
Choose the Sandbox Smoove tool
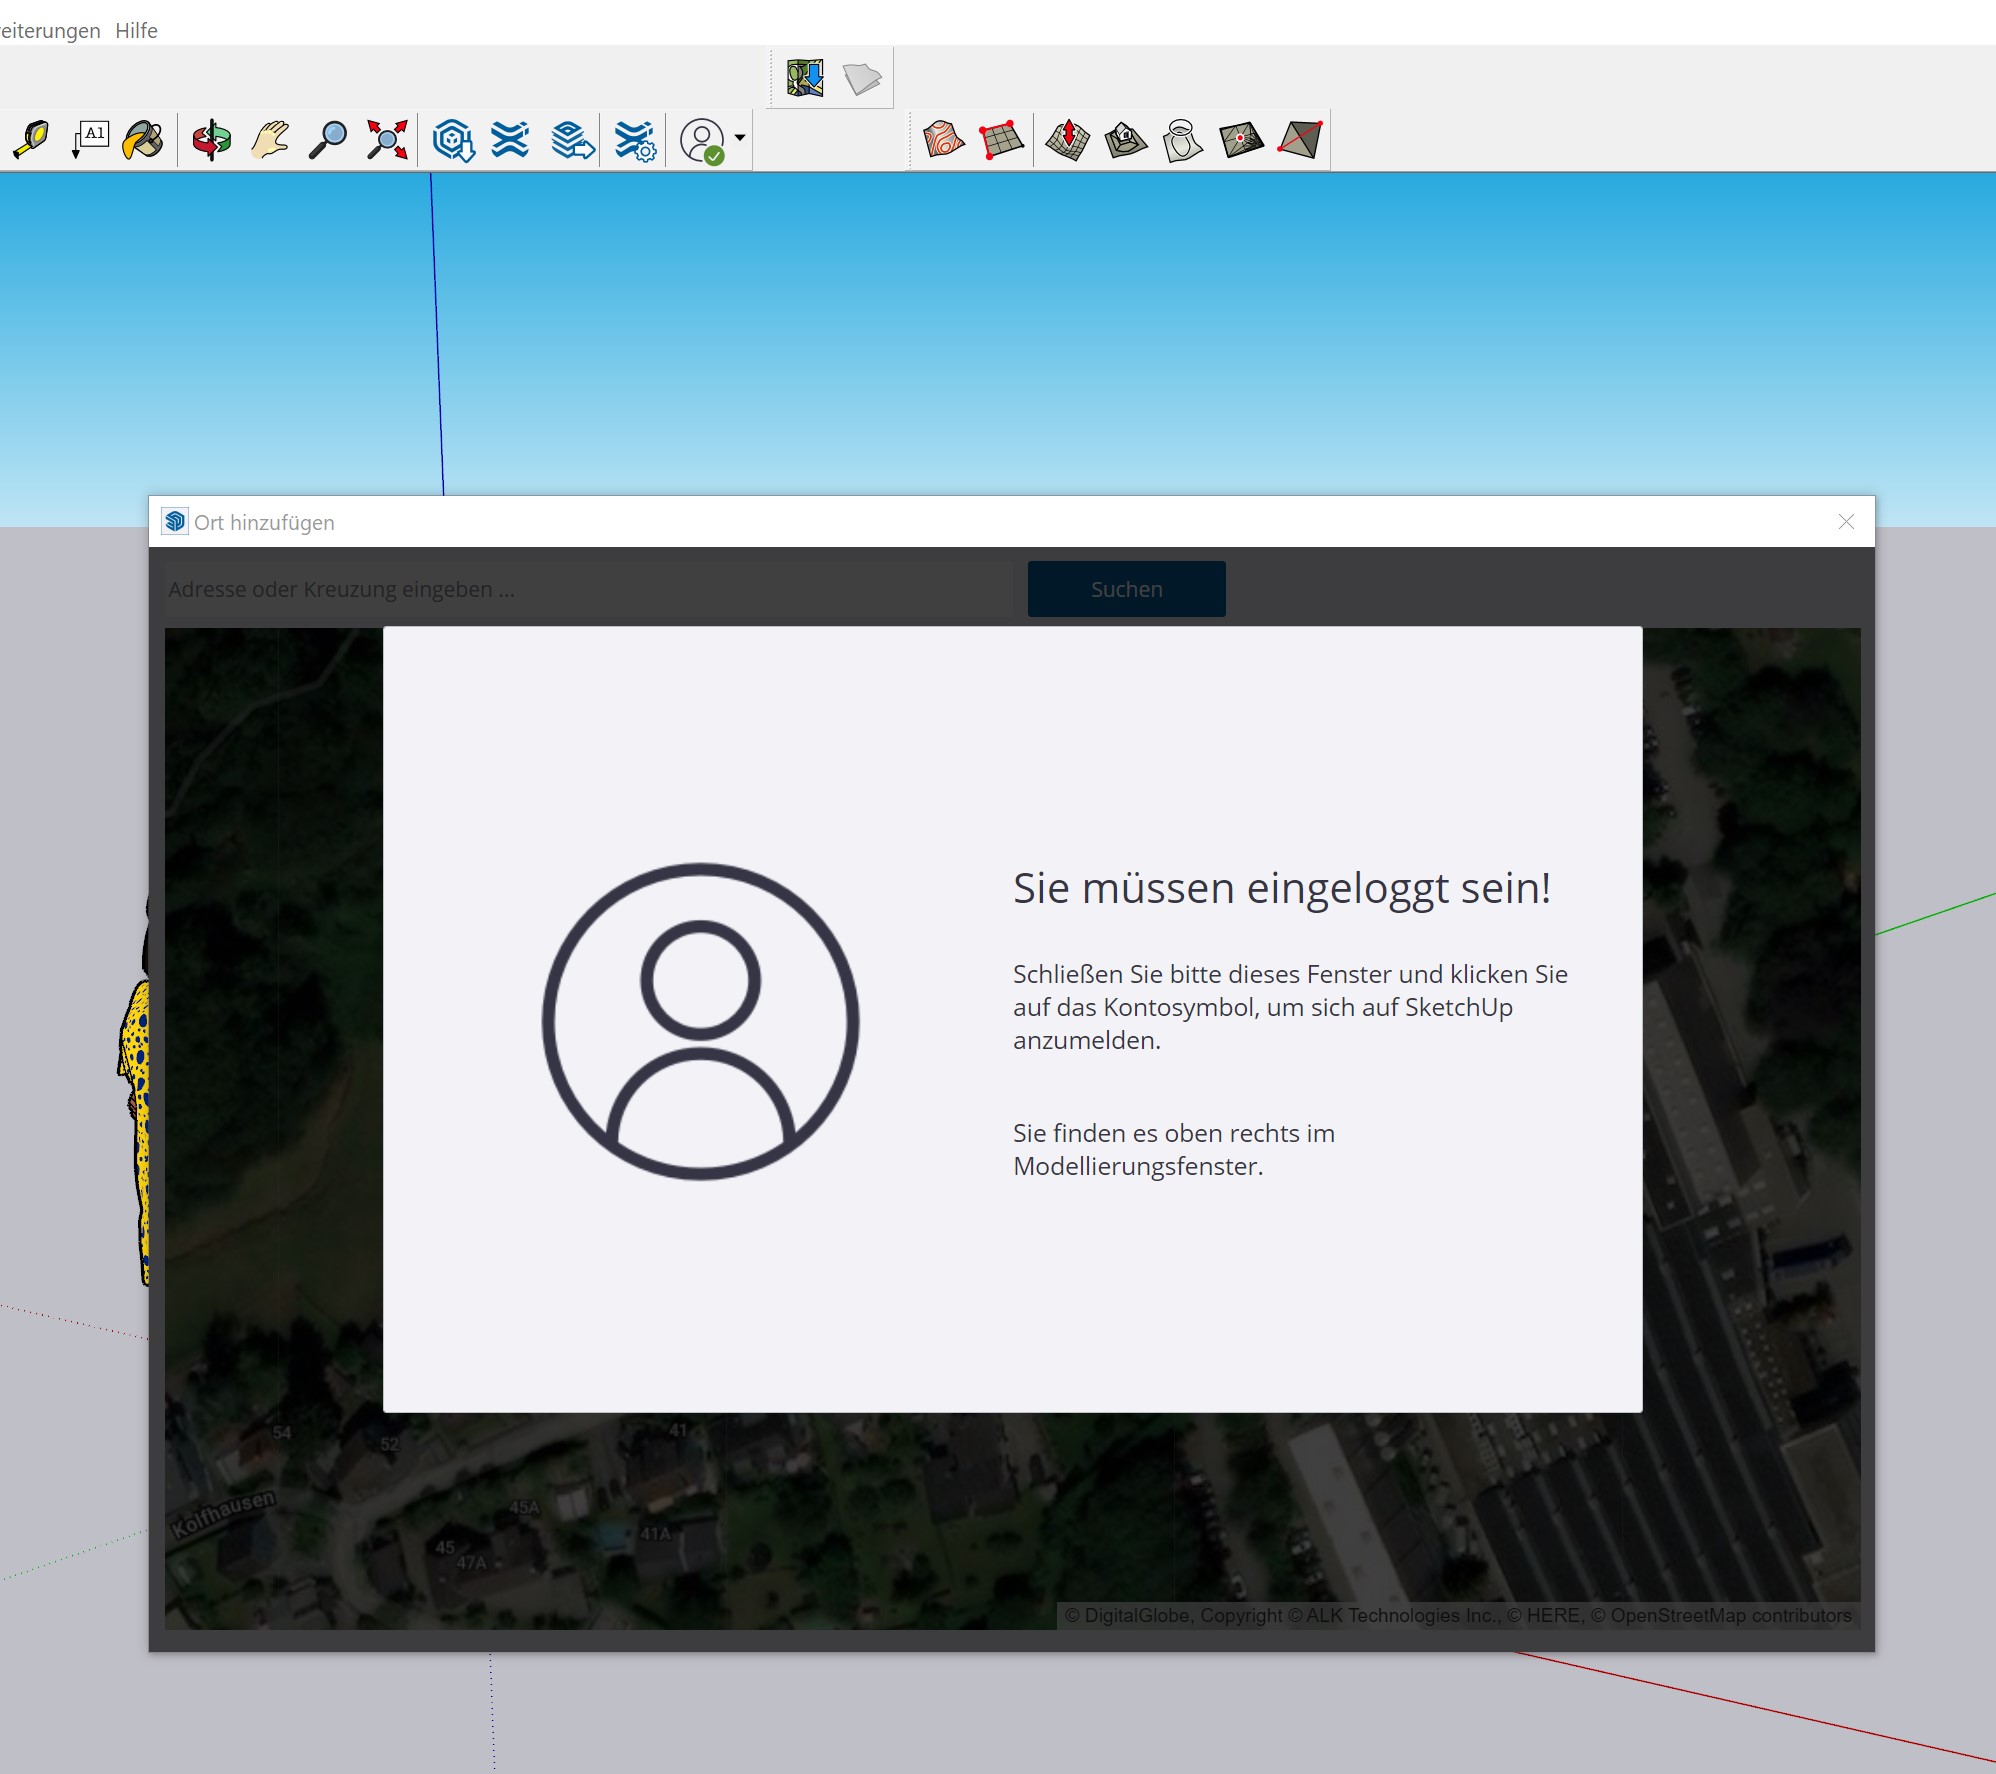point(1067,139)
